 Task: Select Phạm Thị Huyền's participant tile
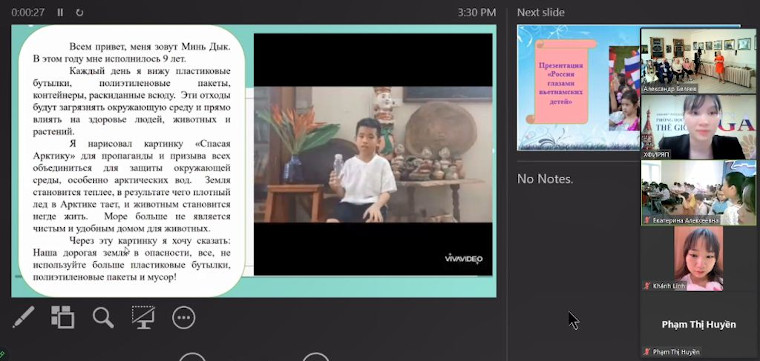[x=698, y=325]
